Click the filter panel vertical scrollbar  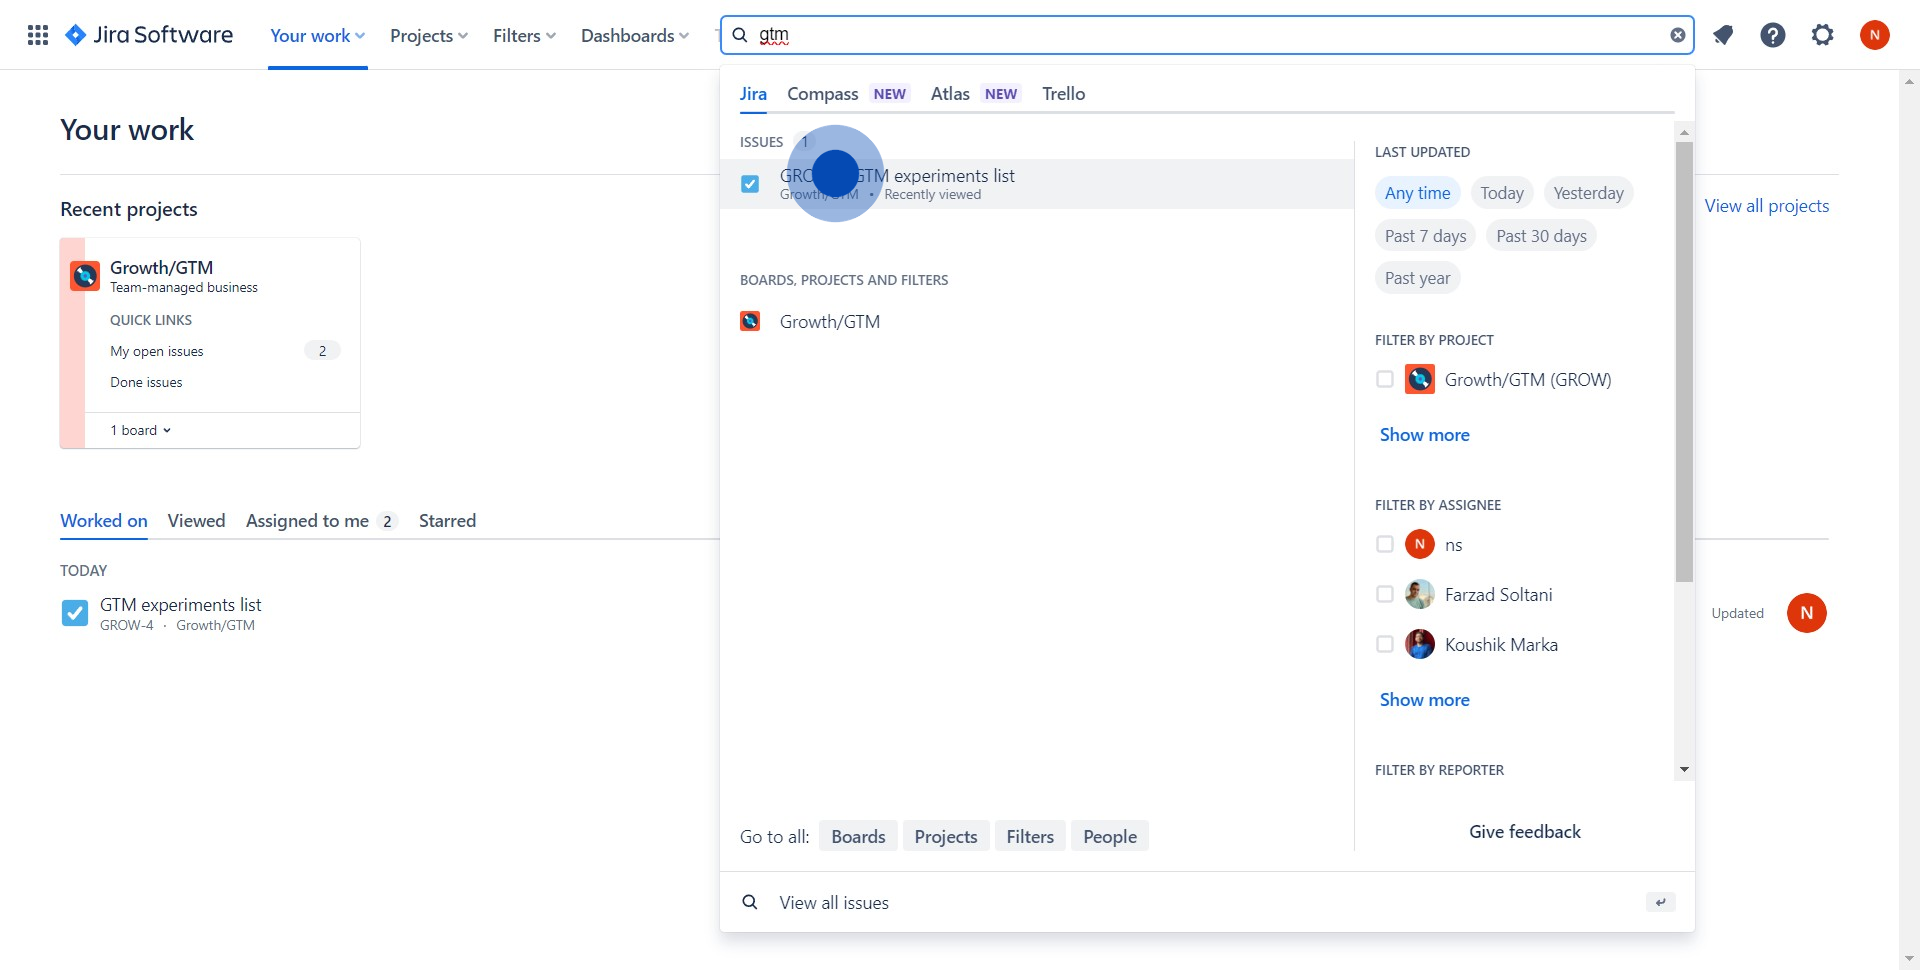click(1684, 362)
